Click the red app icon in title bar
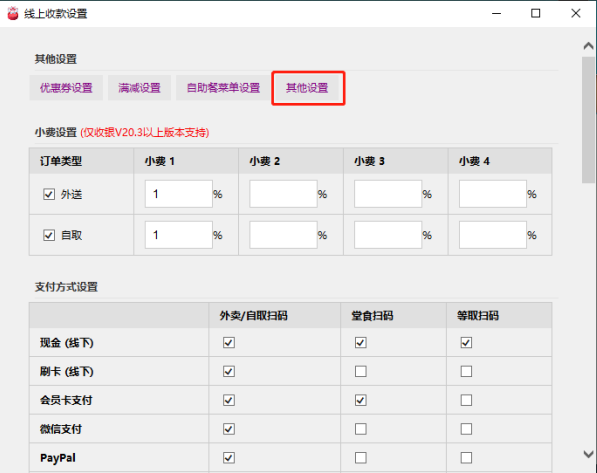Image resolution: width=597 pixels, height=473 pixels. click(x=13, y=14)
